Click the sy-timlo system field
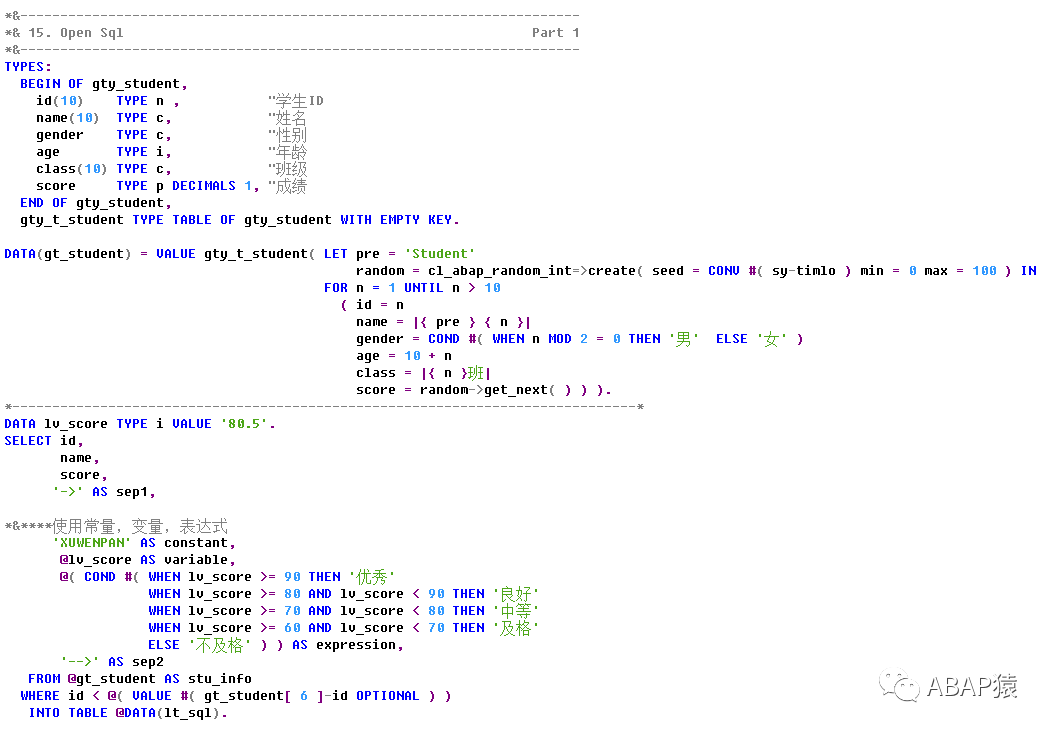1052x733 pixels. pyautogui.click(x=804, y=270)
